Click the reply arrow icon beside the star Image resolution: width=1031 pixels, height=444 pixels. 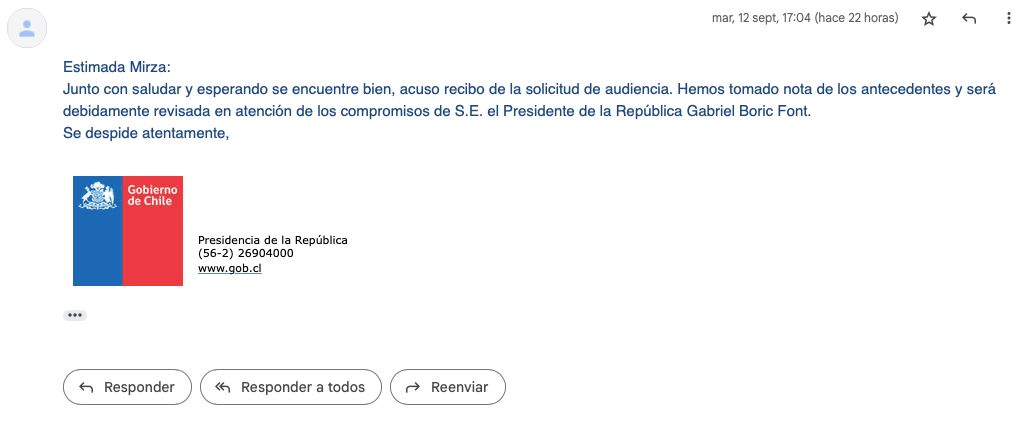pos(968,19)
